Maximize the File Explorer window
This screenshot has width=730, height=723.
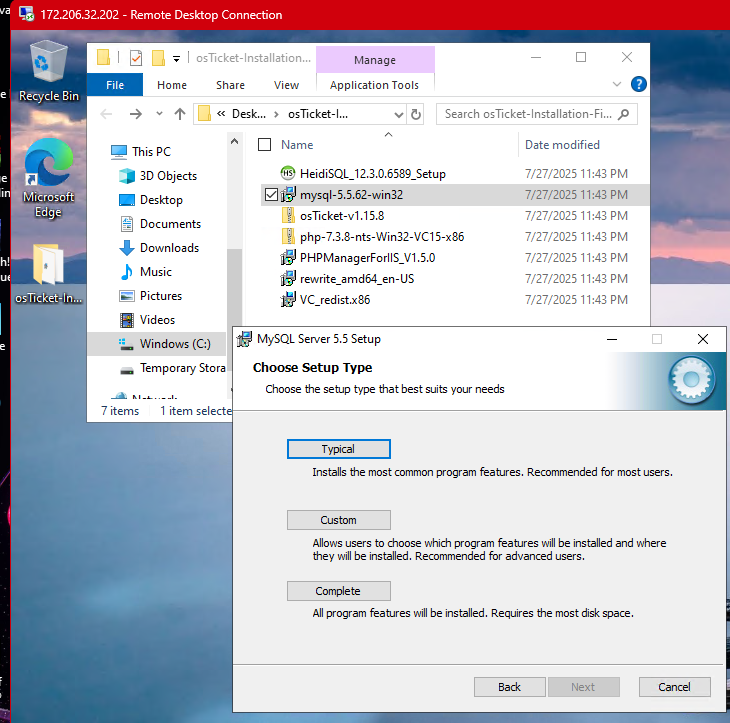click(x=581, y=57)
